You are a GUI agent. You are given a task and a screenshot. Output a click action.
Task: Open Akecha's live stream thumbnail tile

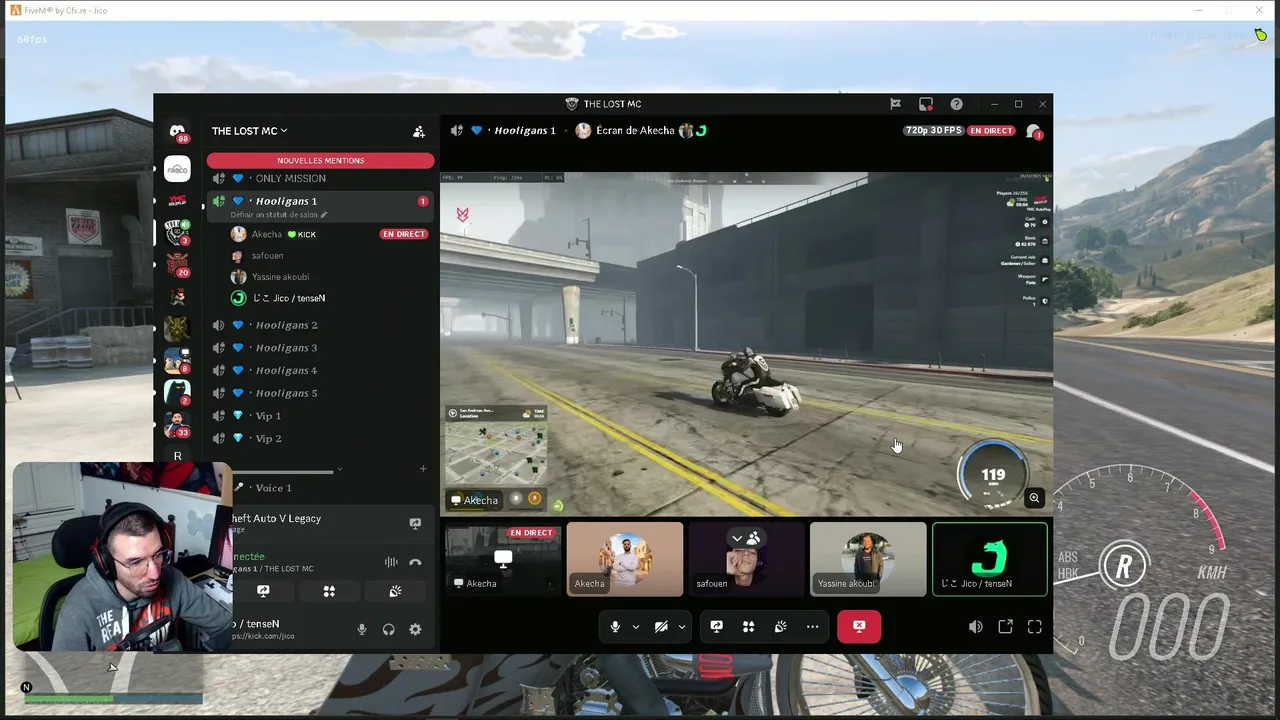pyautogui.click(x=503, y=559)
